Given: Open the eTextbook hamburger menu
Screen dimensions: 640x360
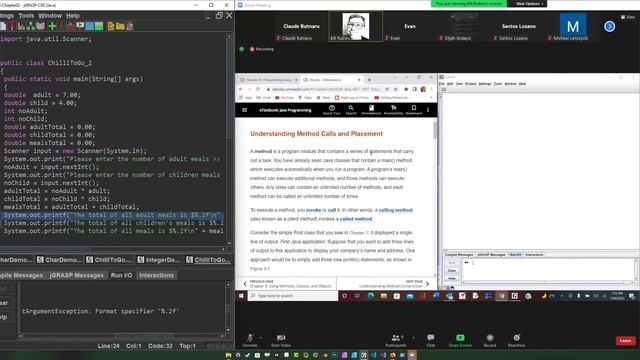Looking at the screenshot, I should [244, 110].
